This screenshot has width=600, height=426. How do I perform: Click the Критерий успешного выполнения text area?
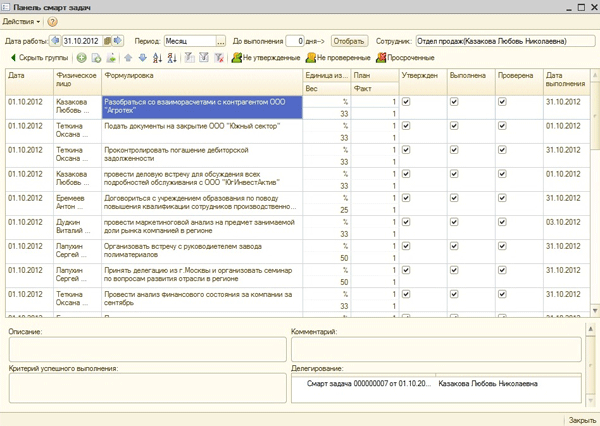[148, 388]
